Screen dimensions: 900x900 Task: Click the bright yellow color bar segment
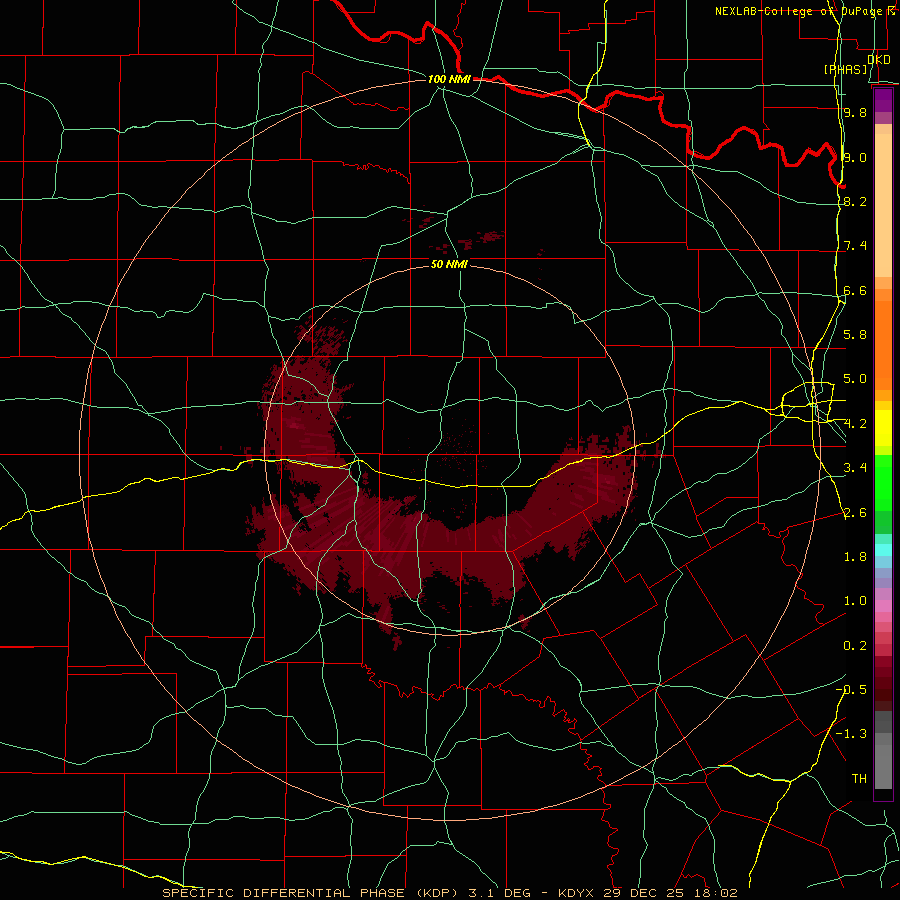[x=883, y=428]
